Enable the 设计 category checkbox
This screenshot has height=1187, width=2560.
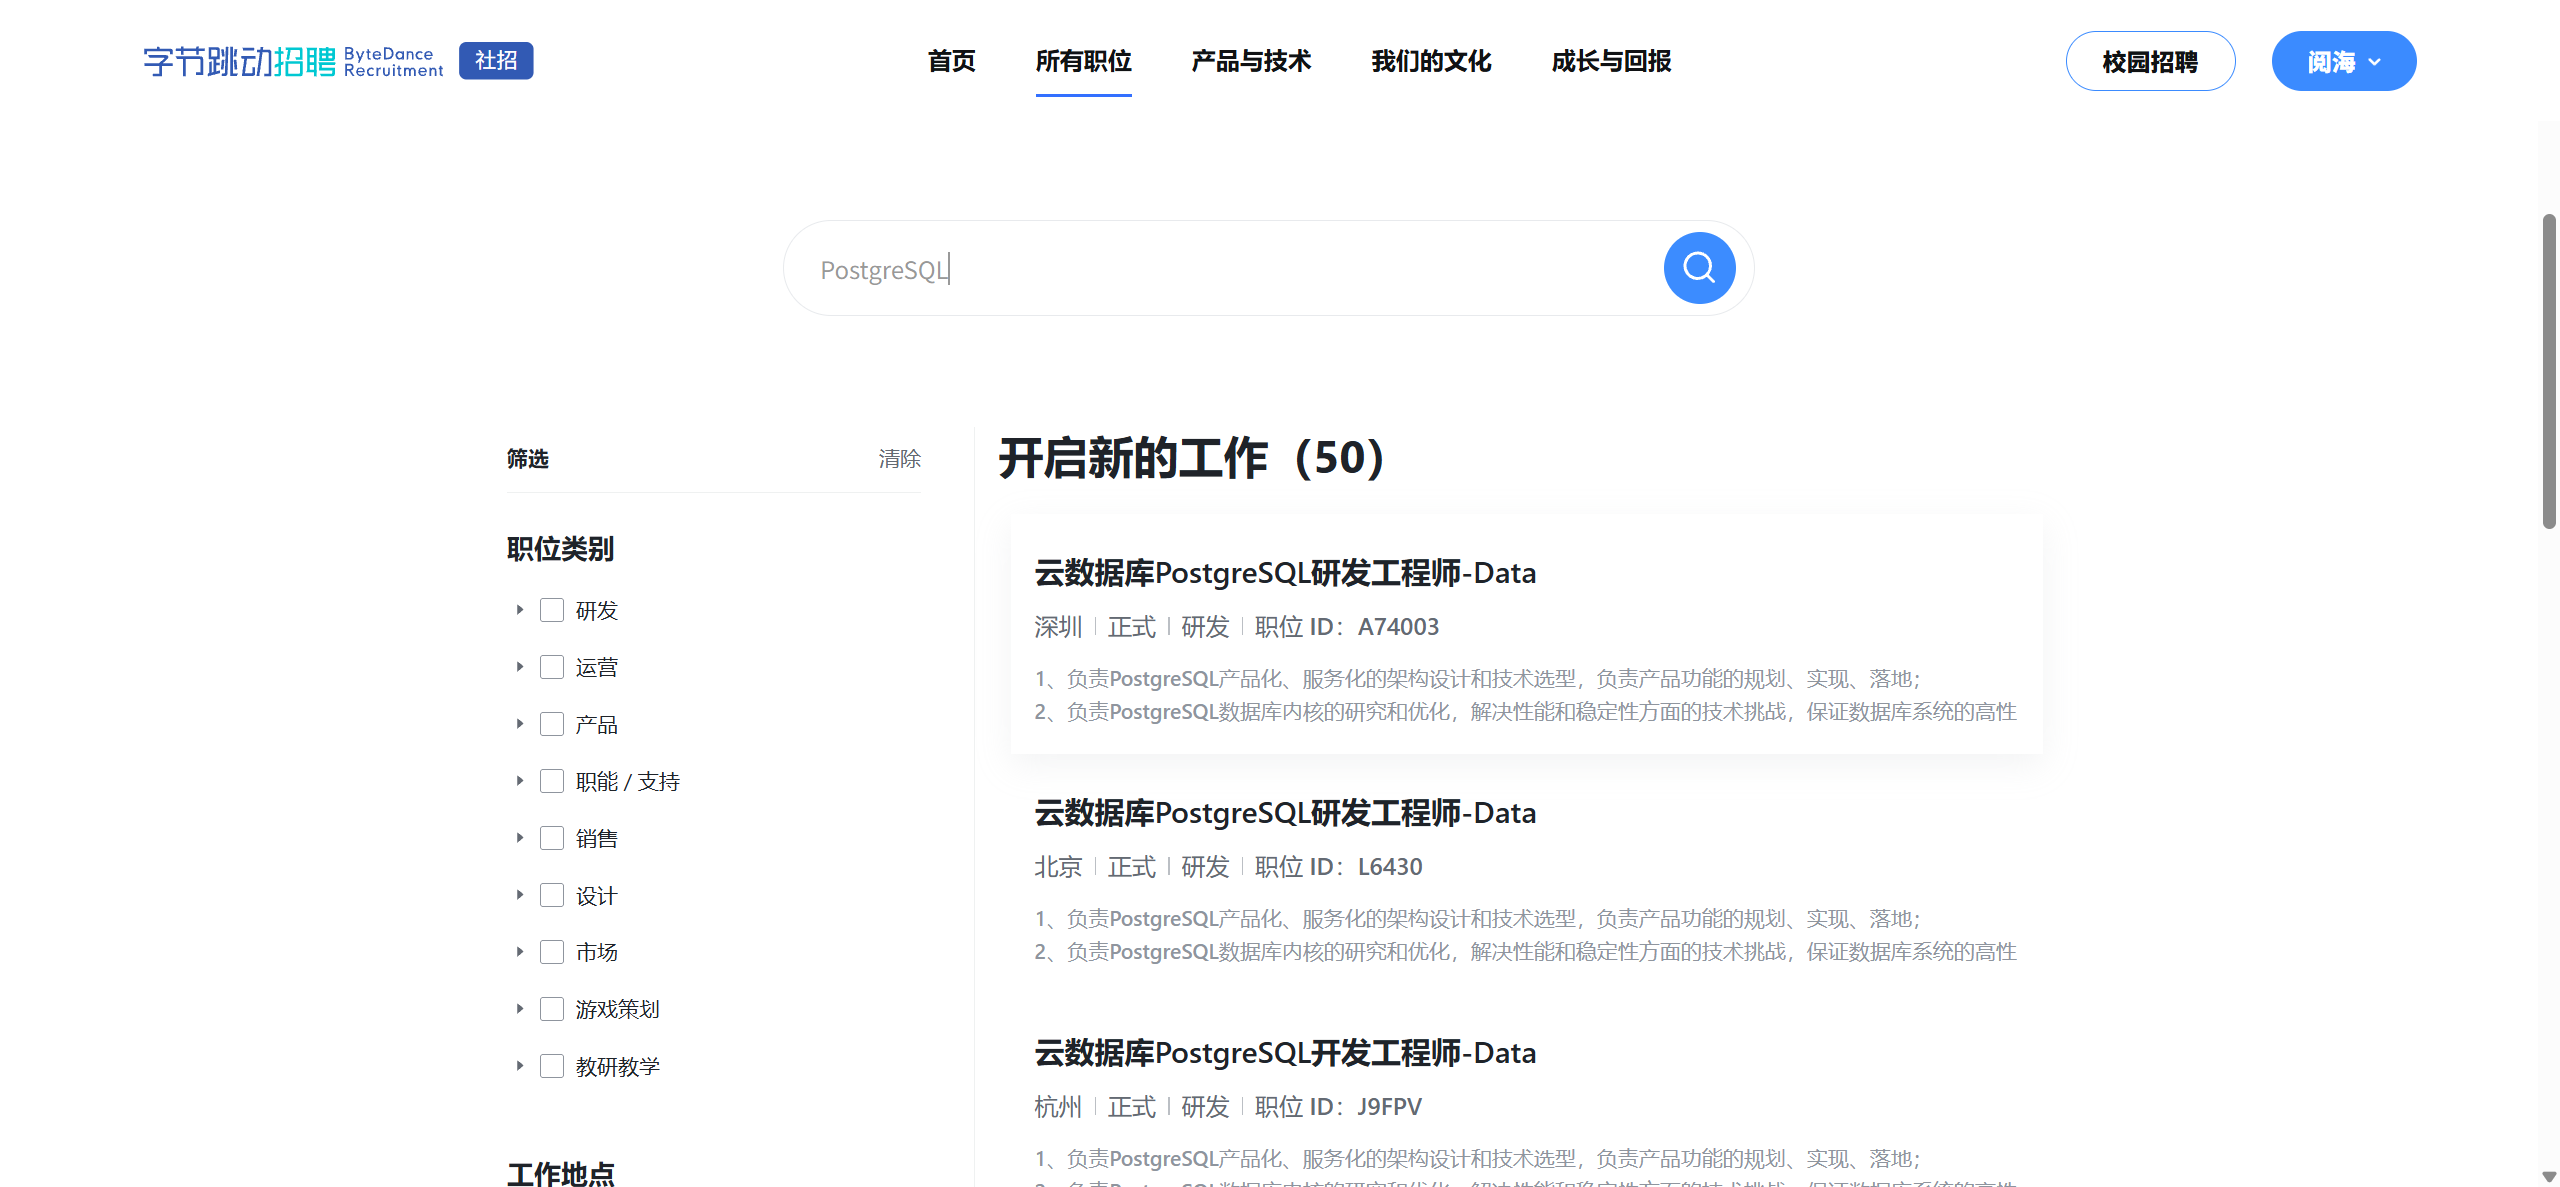tap(552, 895)
